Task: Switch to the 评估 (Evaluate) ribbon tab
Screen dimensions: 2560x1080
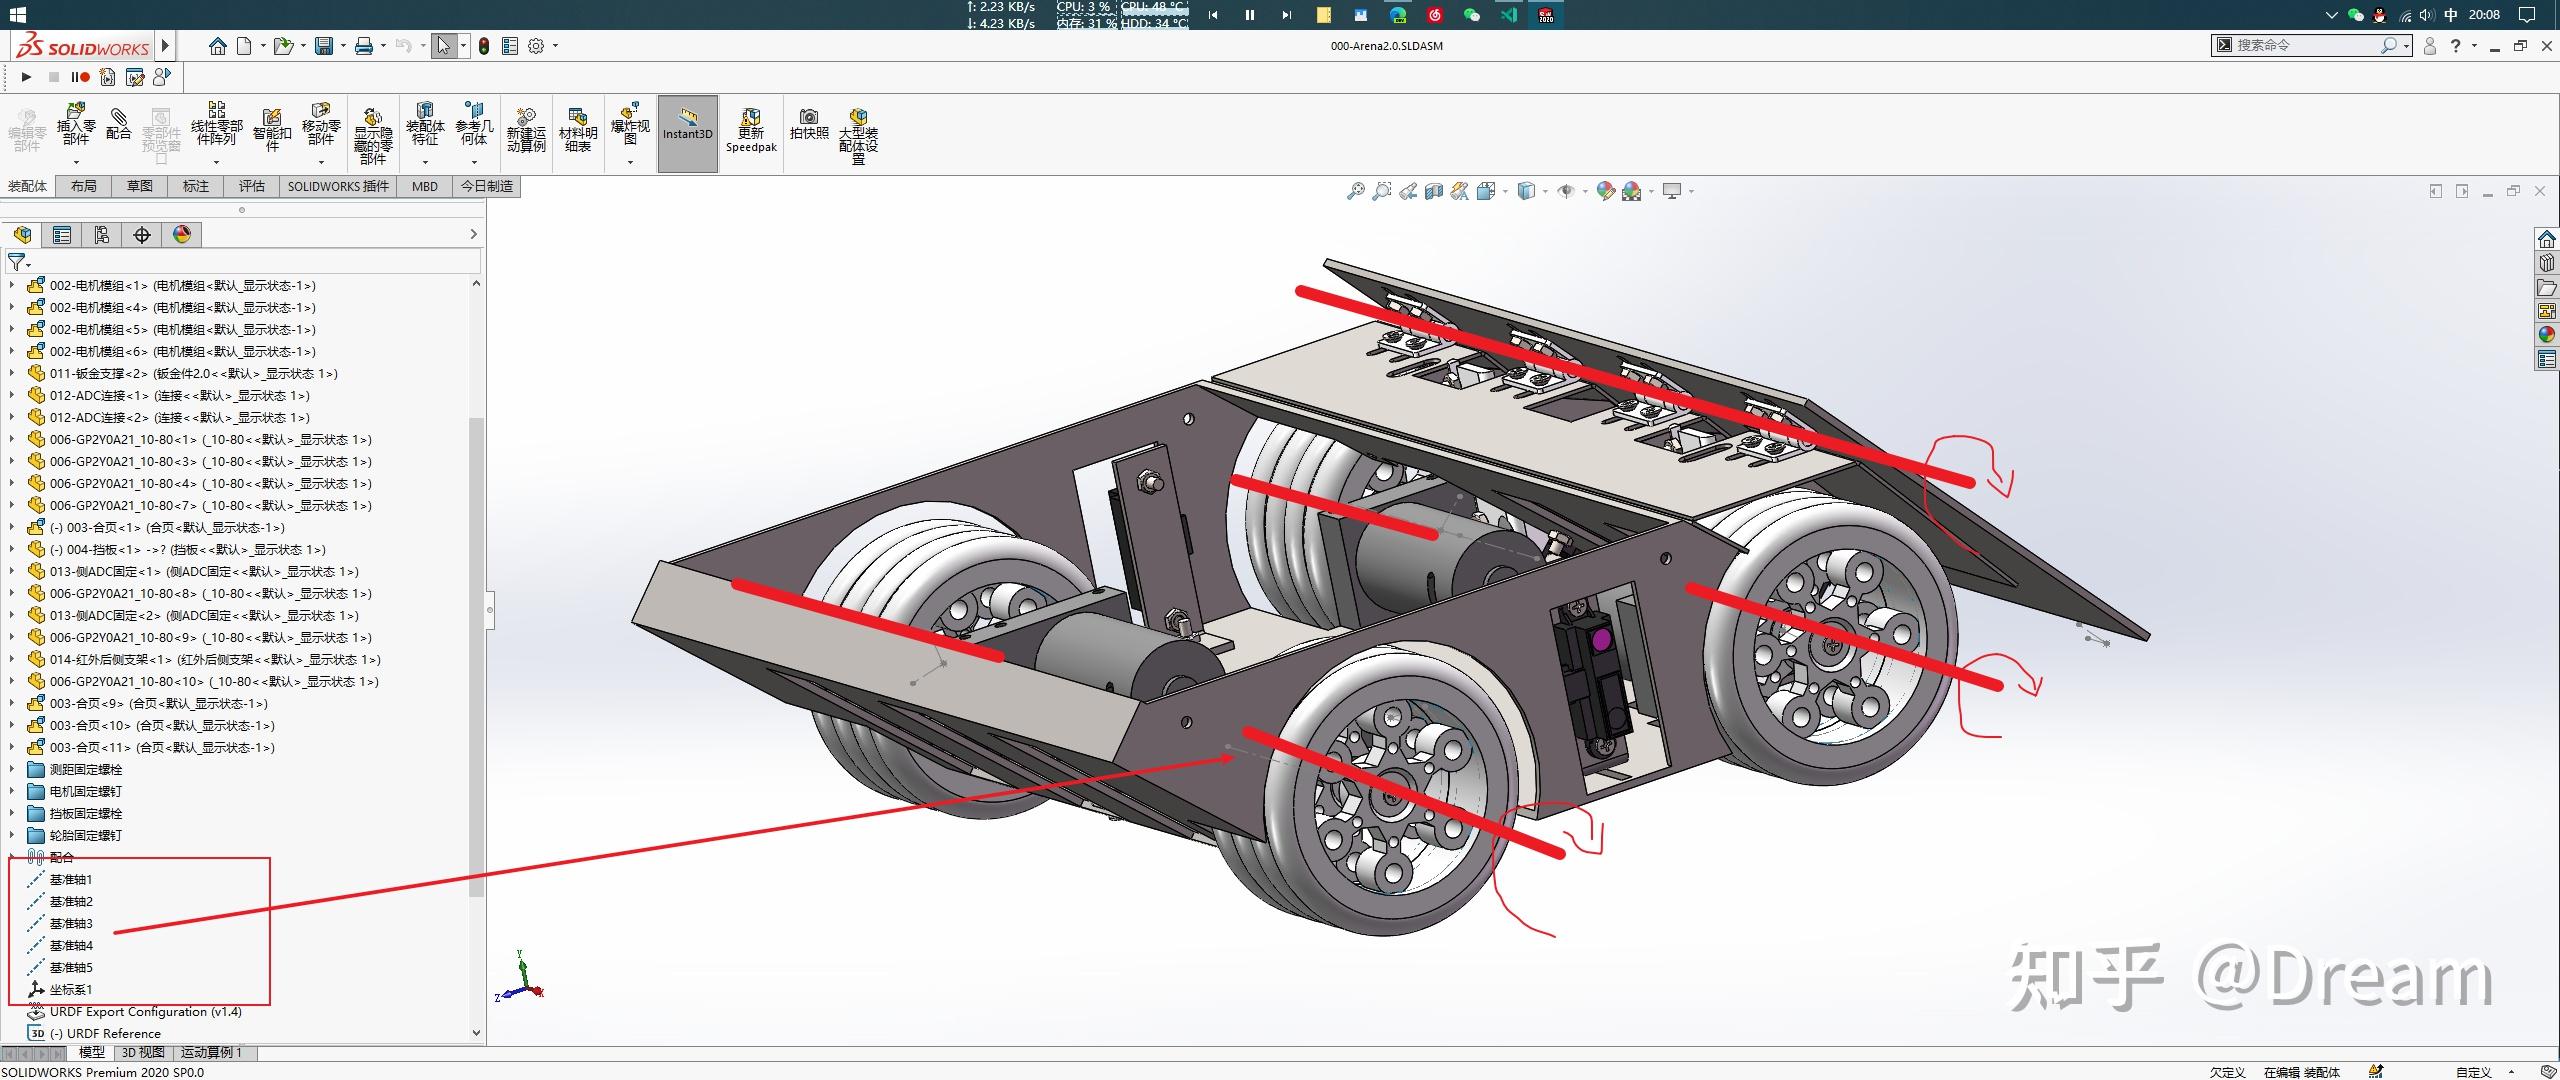Action: pos(251,186)
